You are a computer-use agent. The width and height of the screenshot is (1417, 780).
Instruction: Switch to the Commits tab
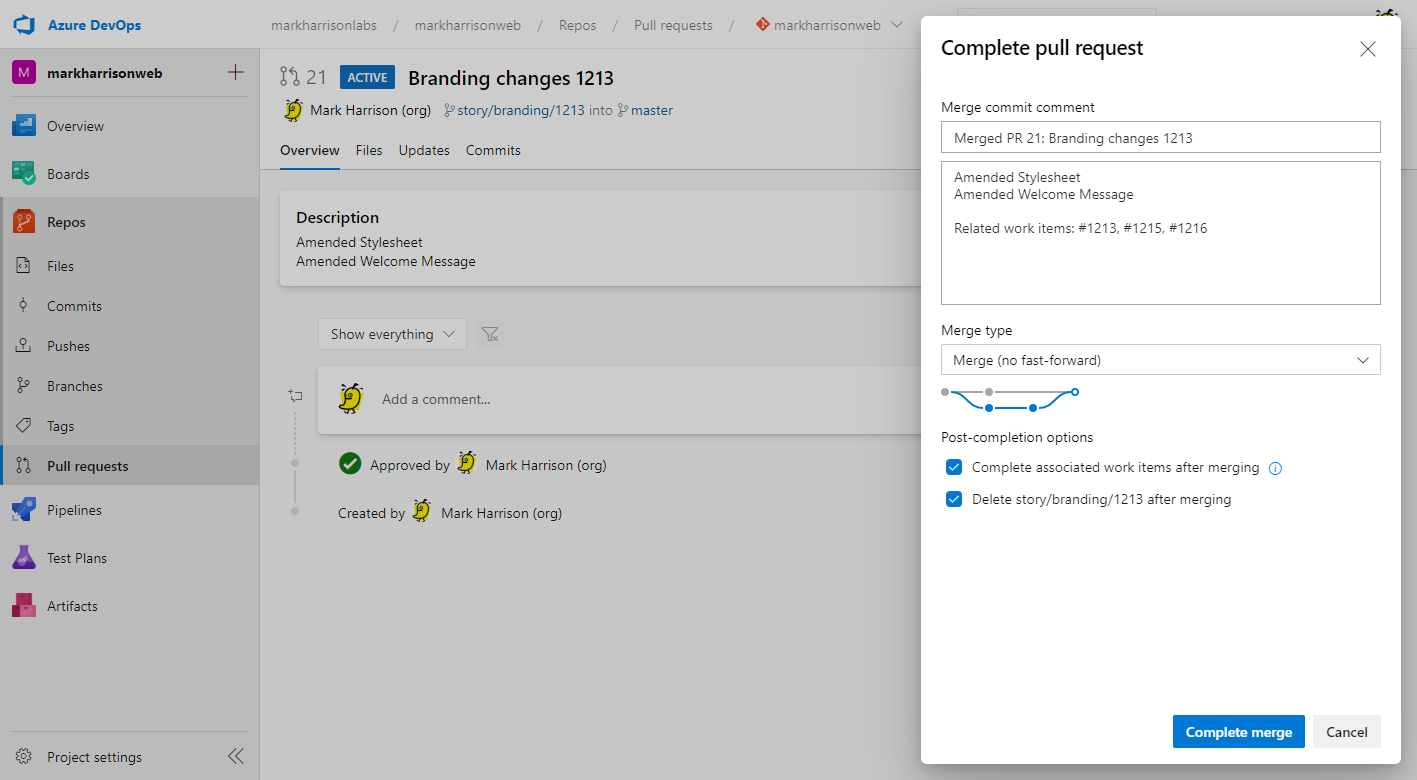(493, 150)
